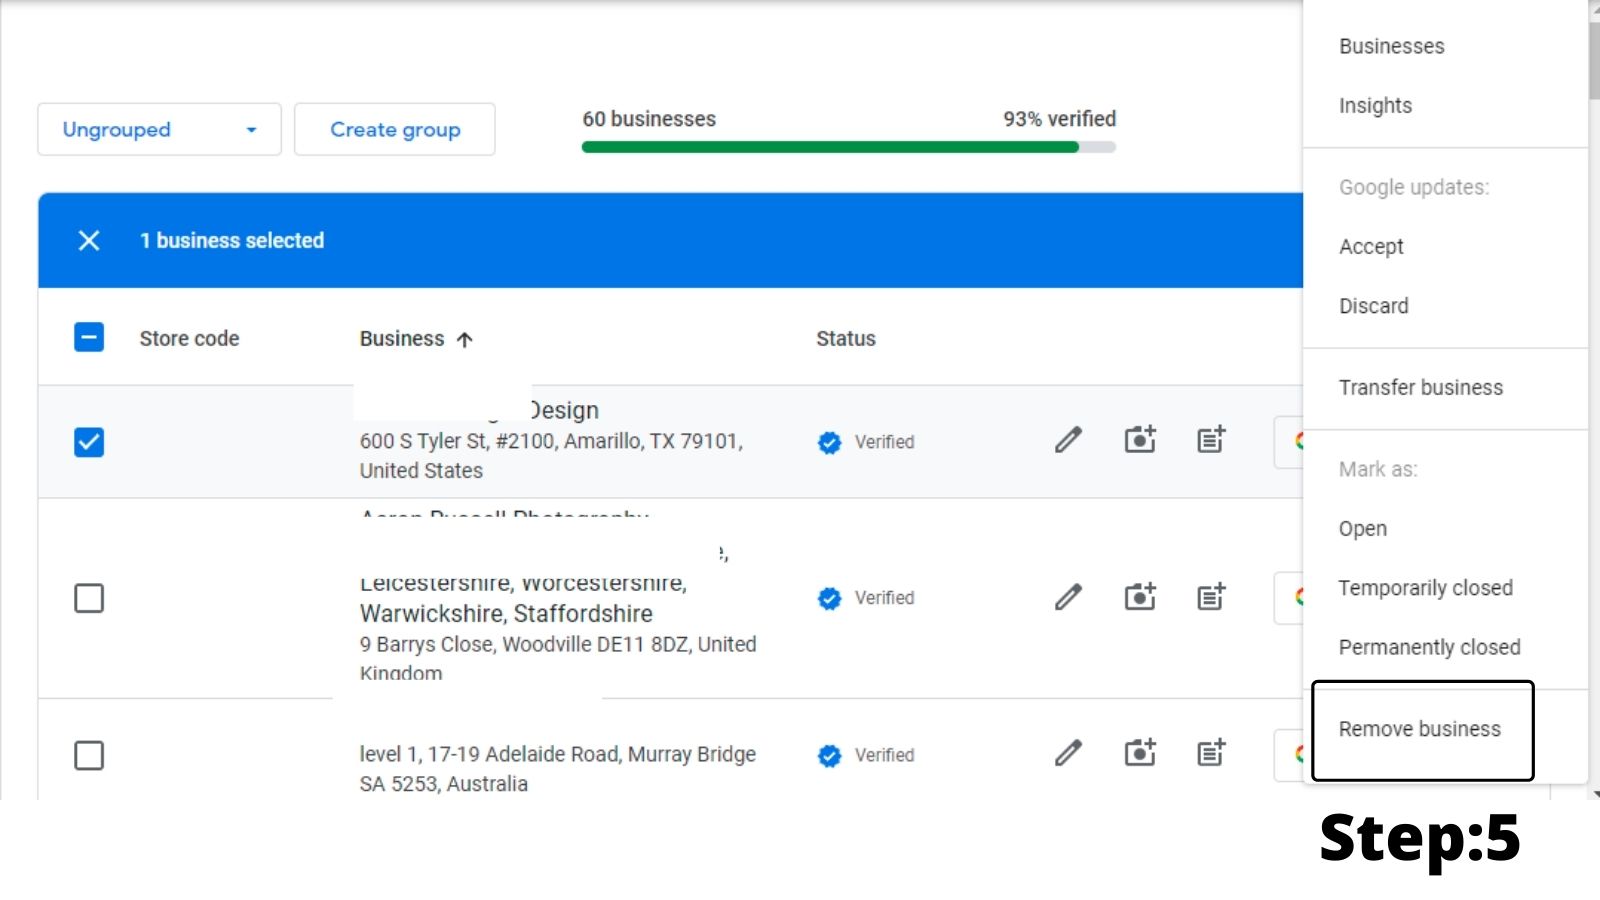Click verified badge of the Woodville business

829,598
